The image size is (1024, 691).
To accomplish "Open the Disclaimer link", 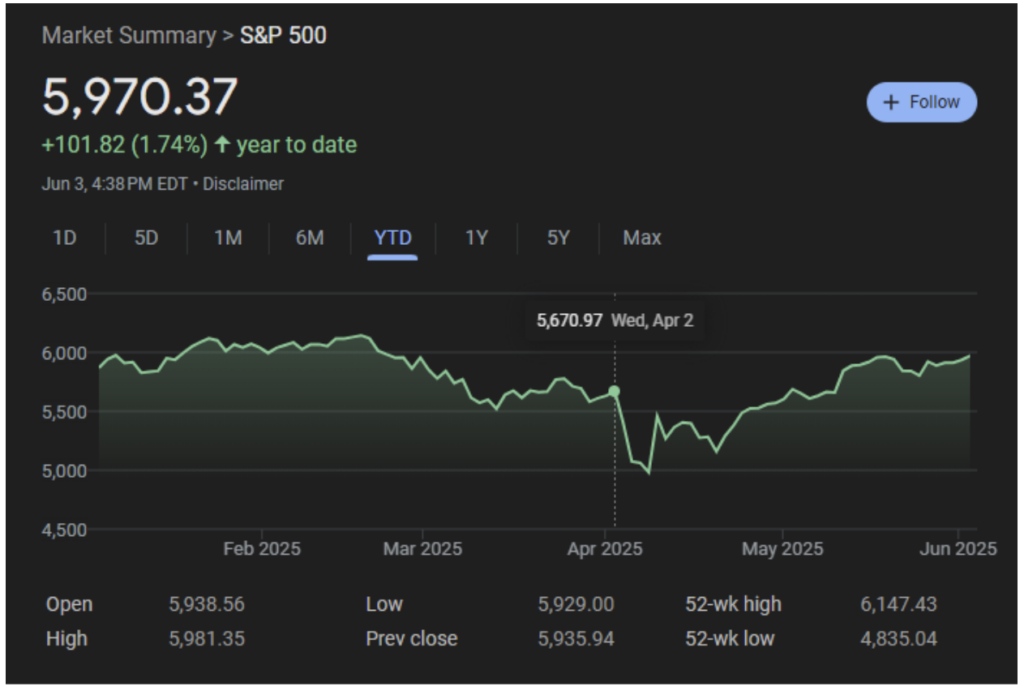I will tap(243, 184).
